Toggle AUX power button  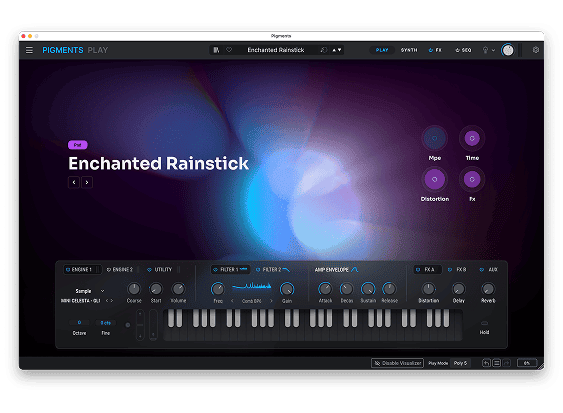click(x=482, y=269)
